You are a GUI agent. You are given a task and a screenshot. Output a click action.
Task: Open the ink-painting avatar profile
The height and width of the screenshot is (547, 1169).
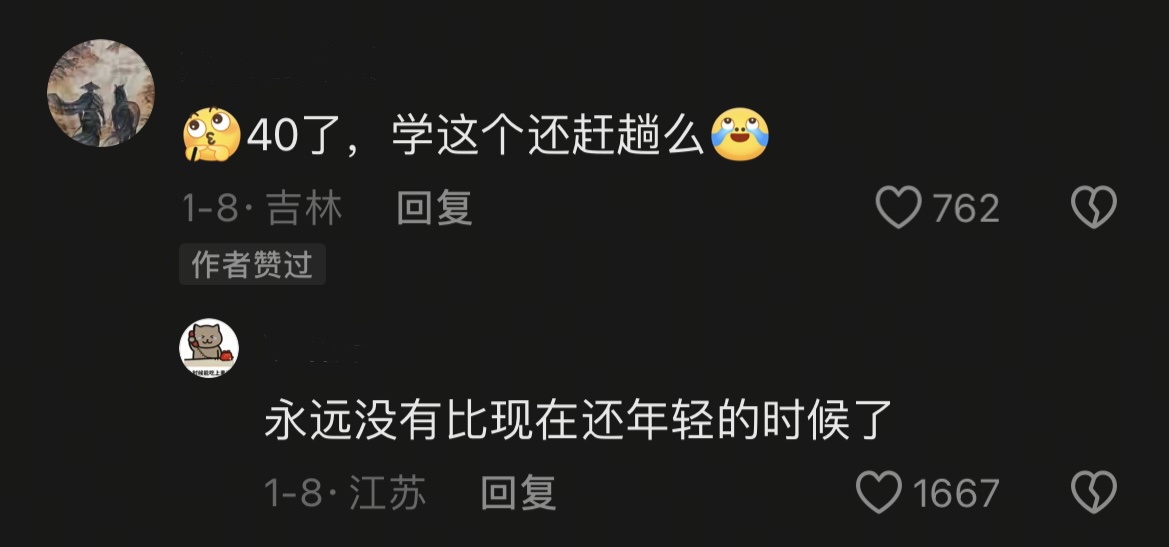101,93
